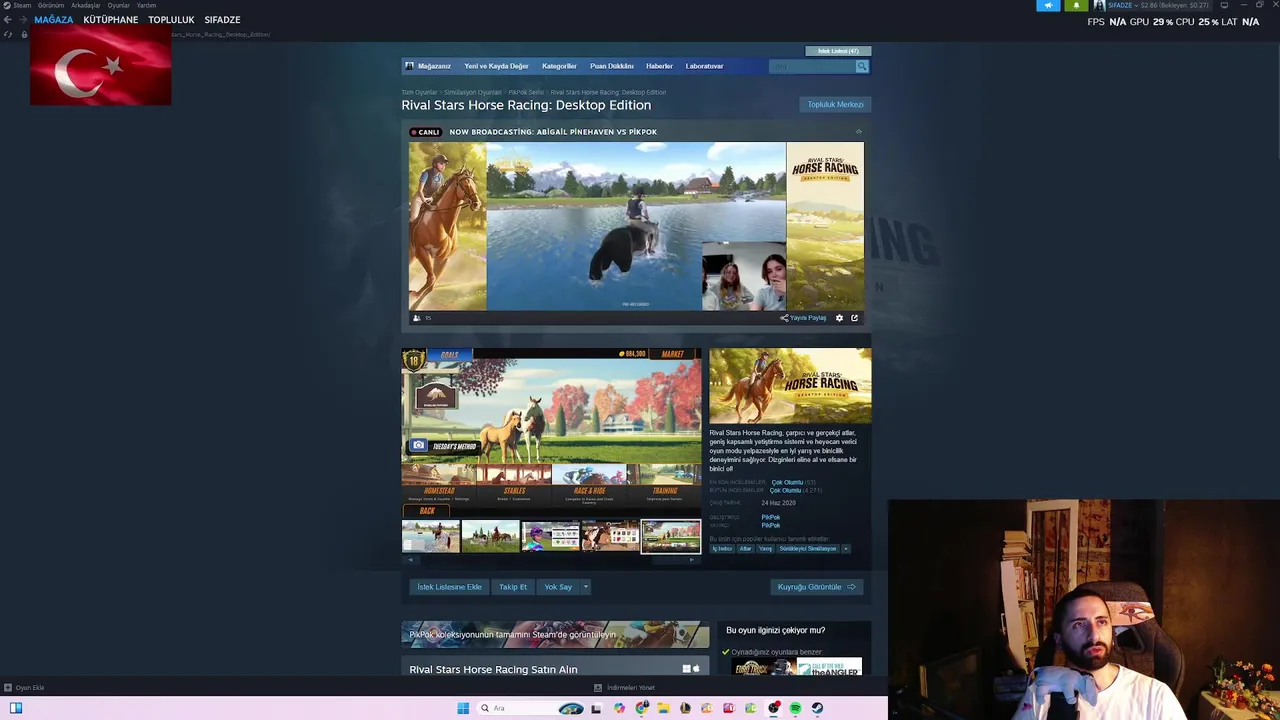Image resolution: width=1280 pixels, height=720 pixels.
Task: Pop out broadcast in new window icon
Action: (x=854, y=318)
